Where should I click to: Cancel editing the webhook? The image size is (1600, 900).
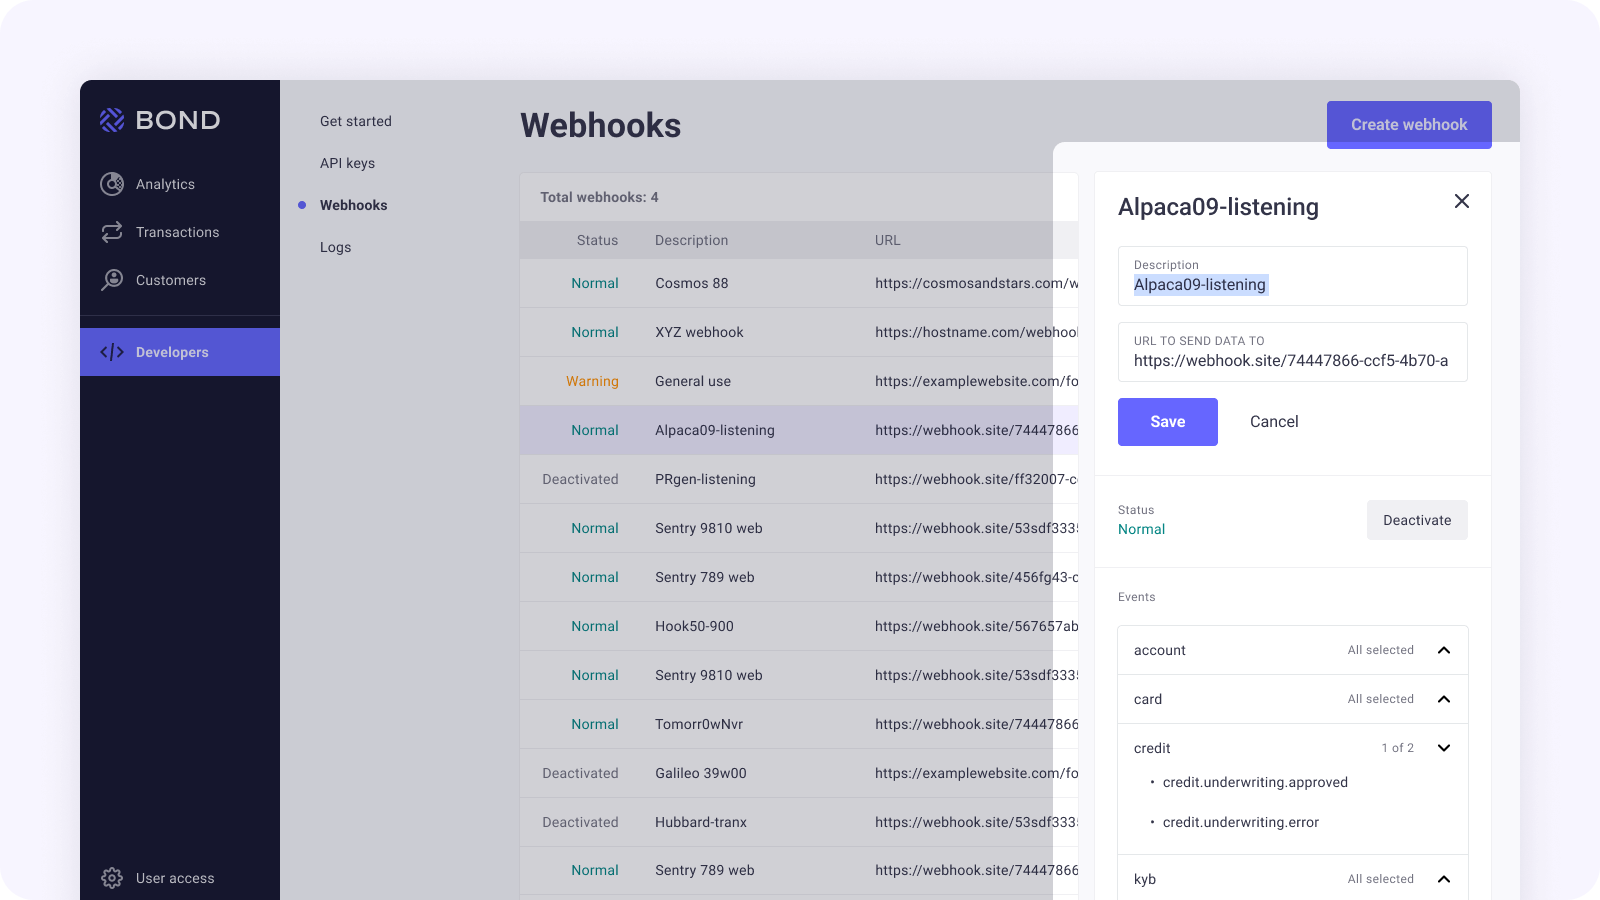(1274, 422)
